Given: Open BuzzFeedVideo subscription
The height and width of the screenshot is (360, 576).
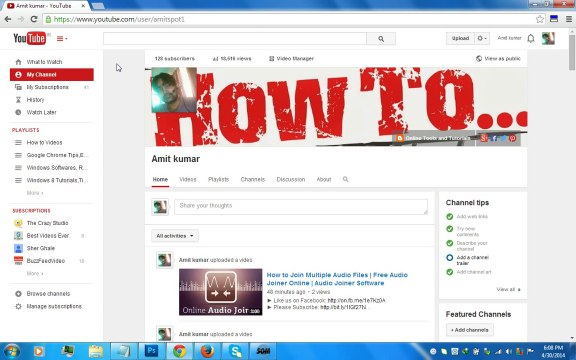Looking at the screenshot, I should [x=46, y=261].
